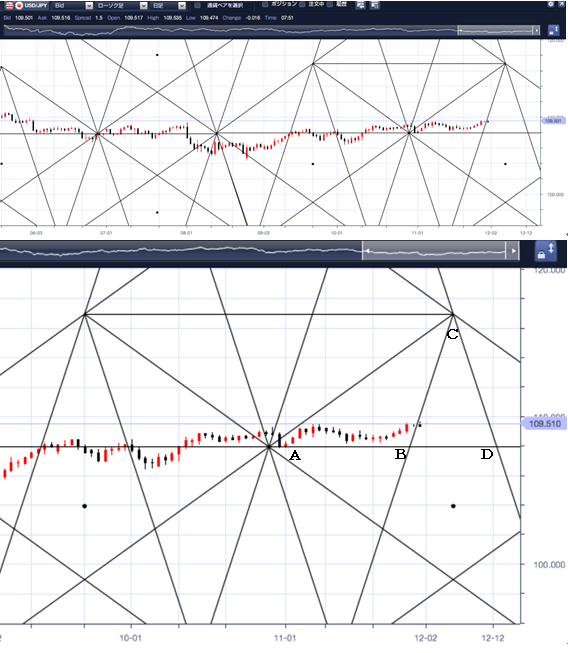Image resolution: width=568 pixels, height=653 pixels.
Task: Click the first chart tool icon after 履歴
Action: (361, 5)
